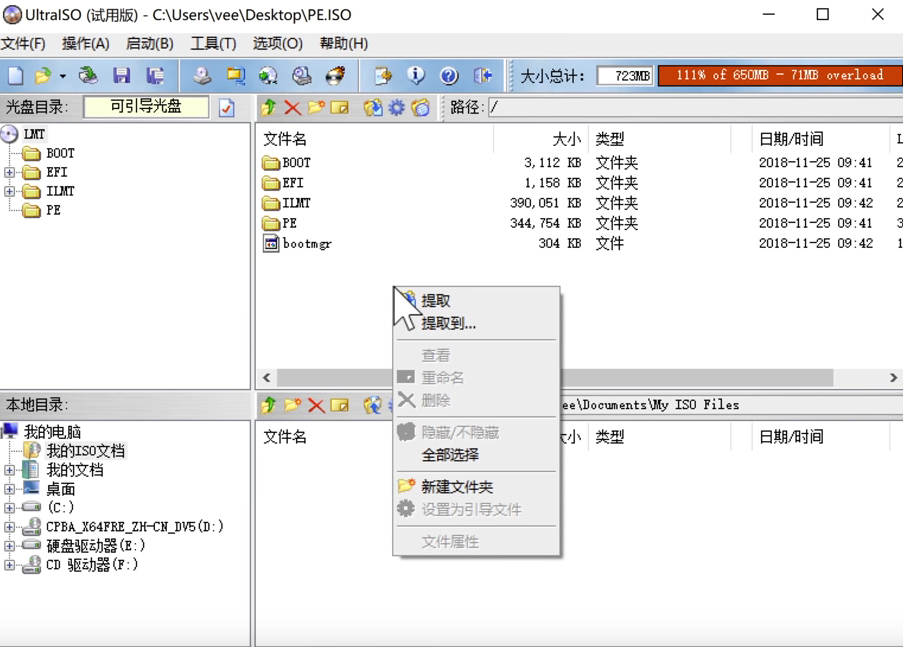Image resolution: width=903 pixels, height=647 pixels.
Task: Expand the CPBA_X64FRE_ZH-CN_DV5(D:) drive node
Action: click(9, 527)
